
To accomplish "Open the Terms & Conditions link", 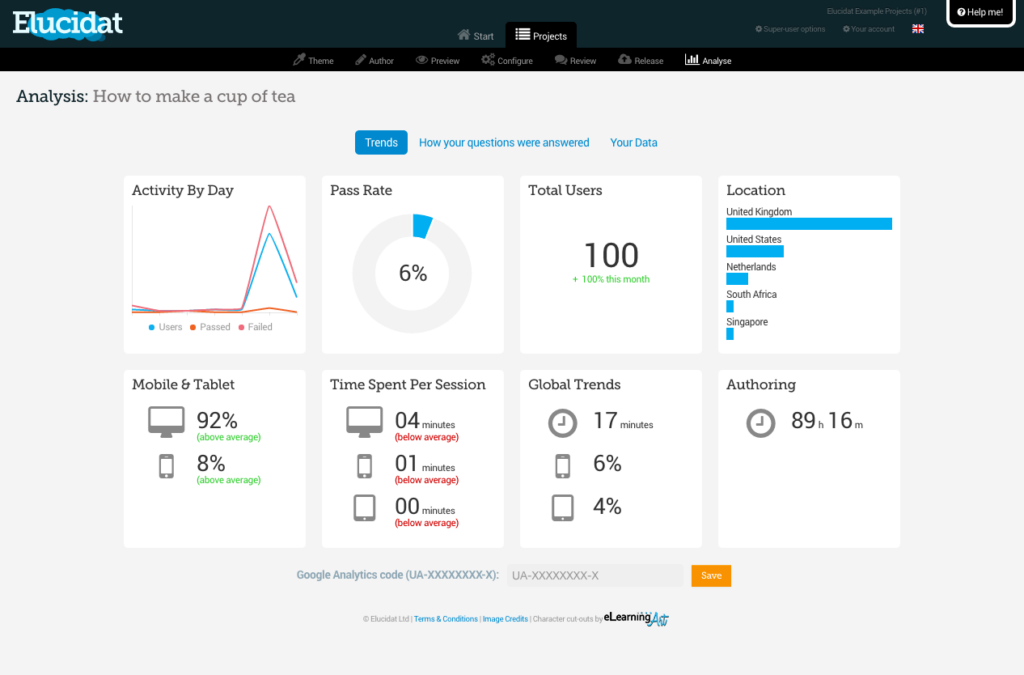I will [x=446, y=619].
